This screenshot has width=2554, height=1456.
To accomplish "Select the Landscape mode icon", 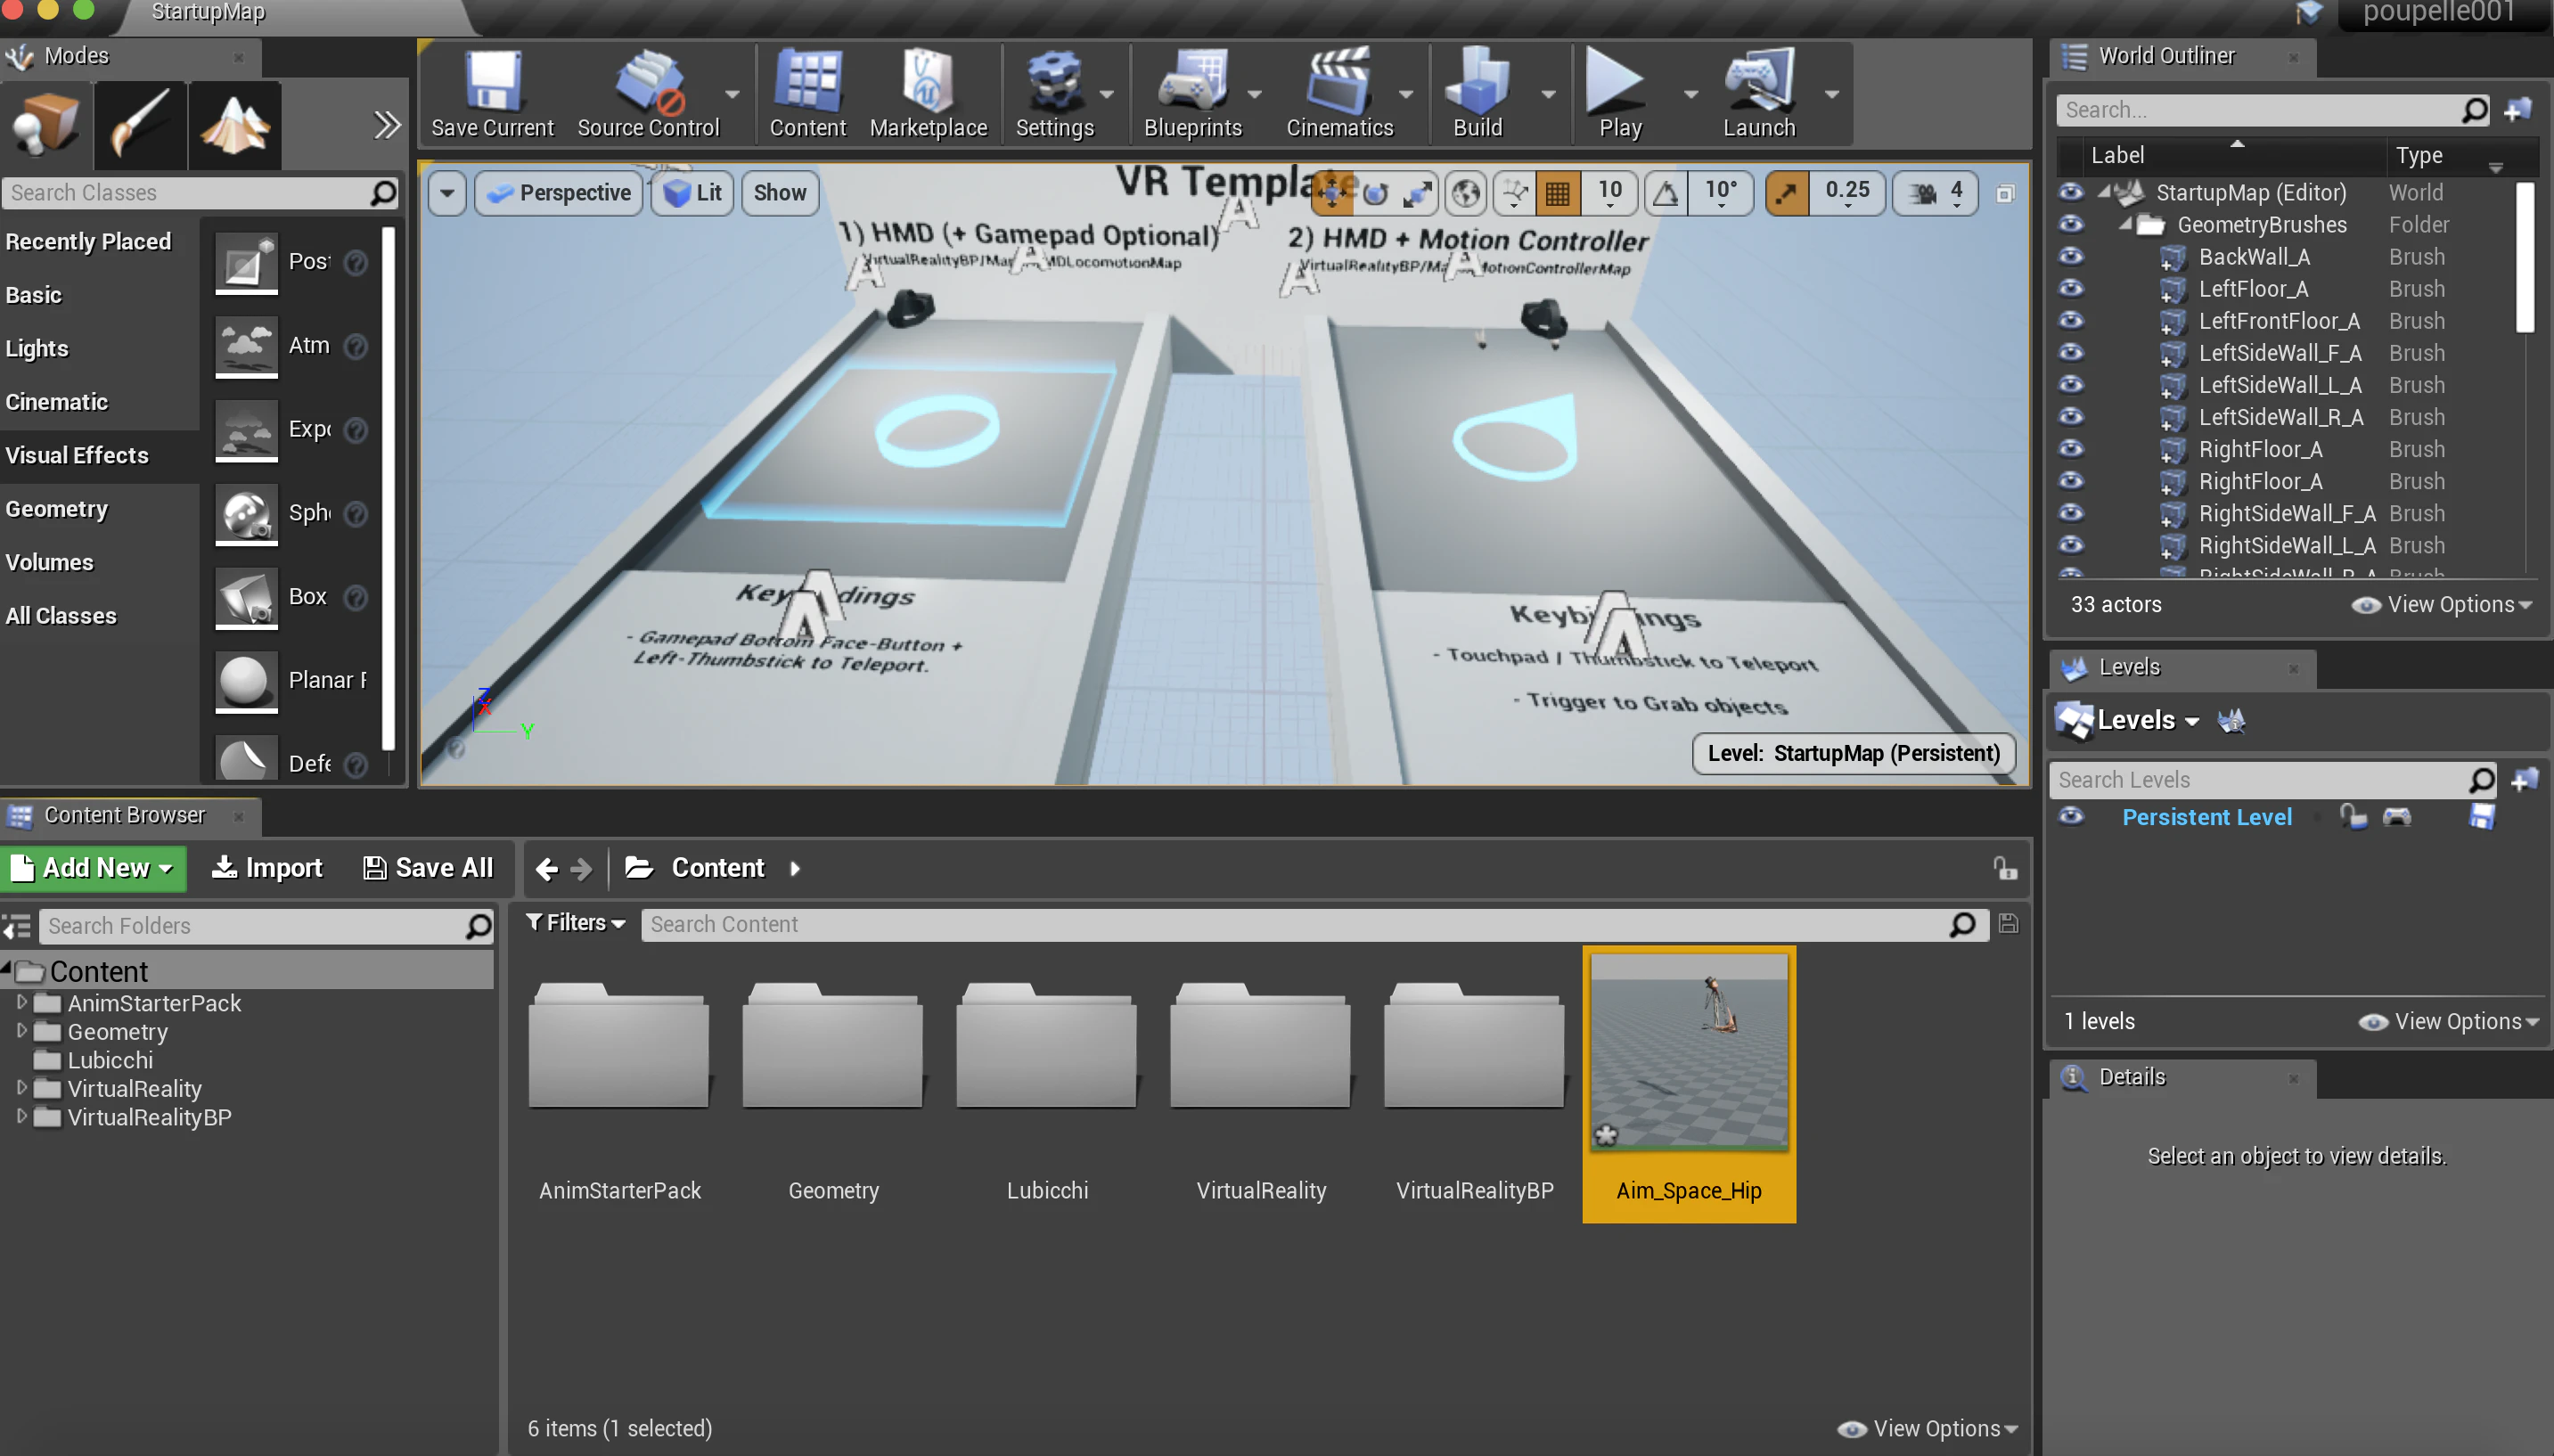I will 235,125.
